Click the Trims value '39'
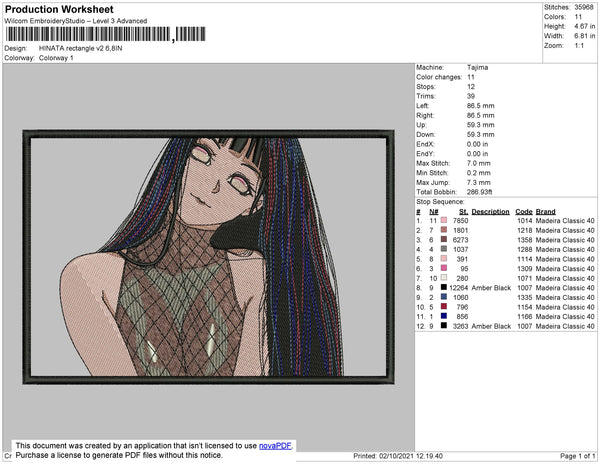The image size is (600, 464). click(x=471, y=96)
